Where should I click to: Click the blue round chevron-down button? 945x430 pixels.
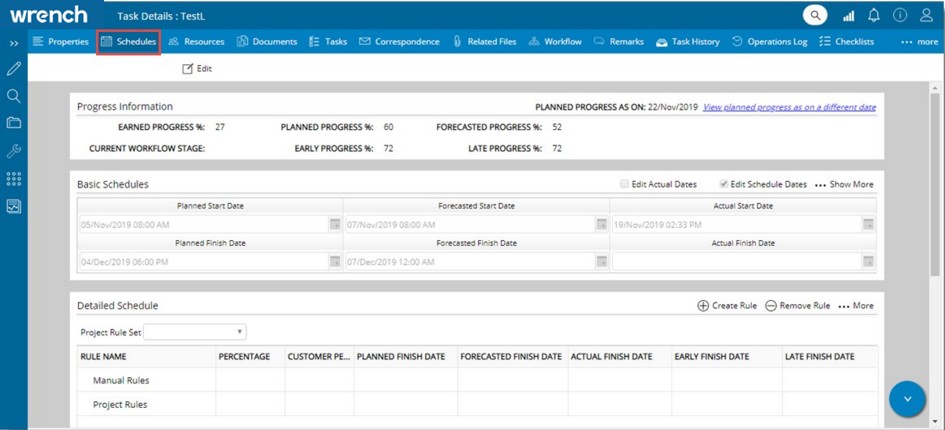[907, 399]
